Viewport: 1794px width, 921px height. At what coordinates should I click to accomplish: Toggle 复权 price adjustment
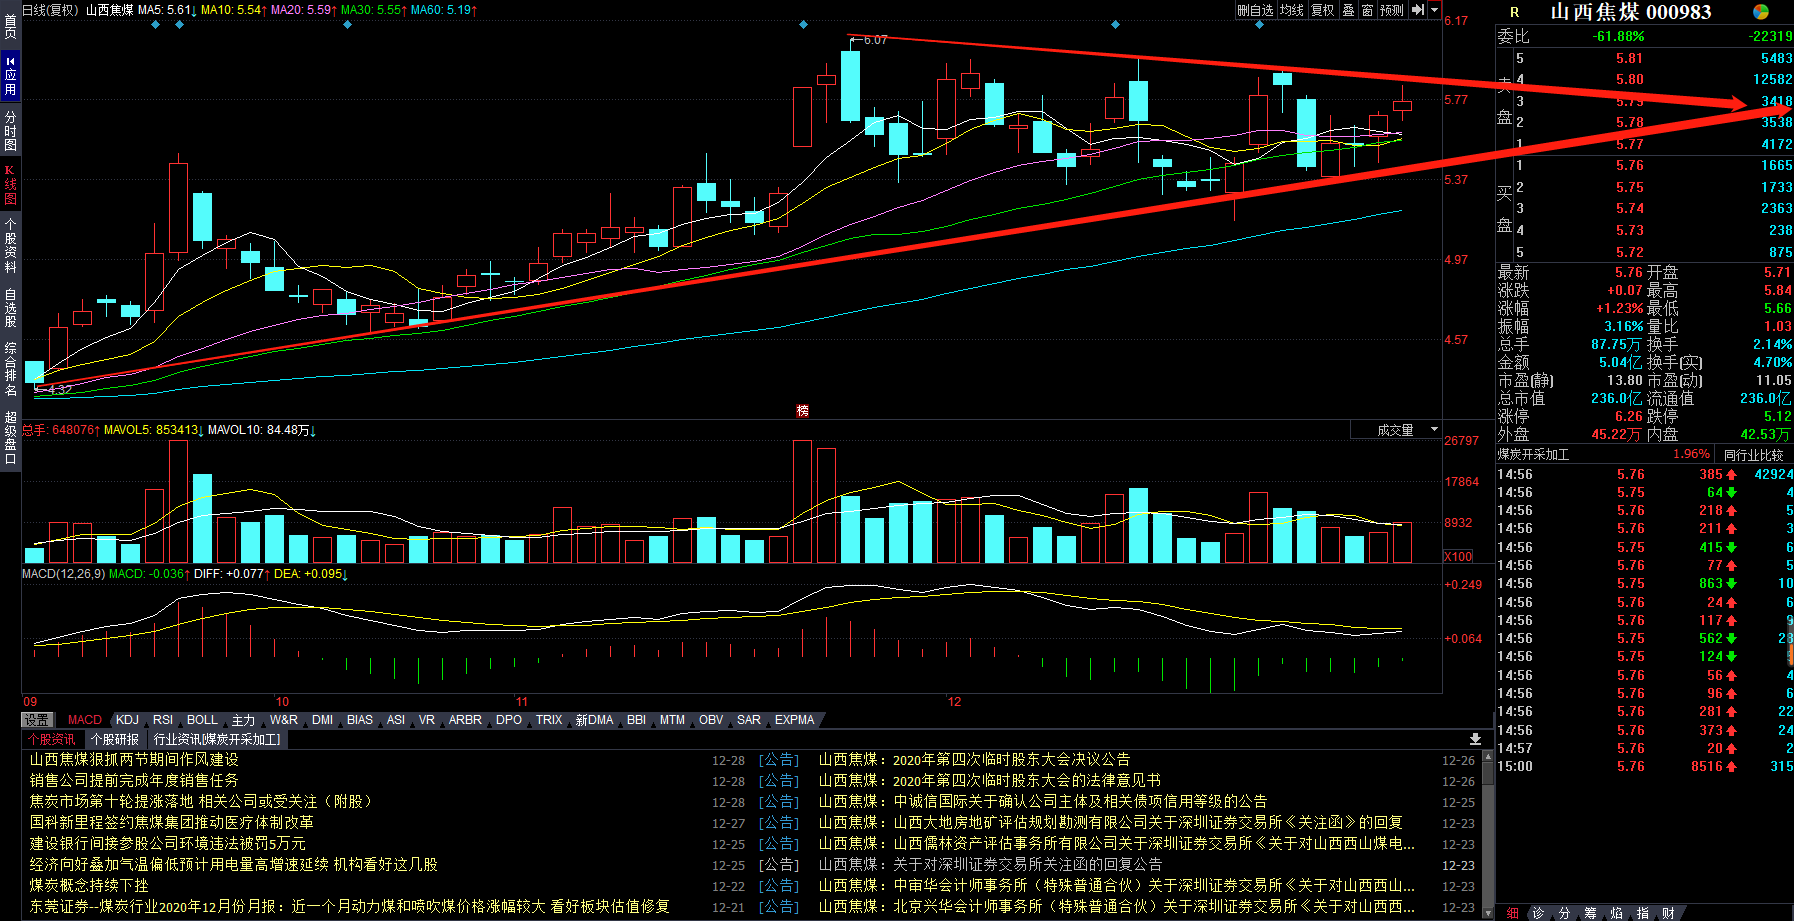(x=1323, y=10)
